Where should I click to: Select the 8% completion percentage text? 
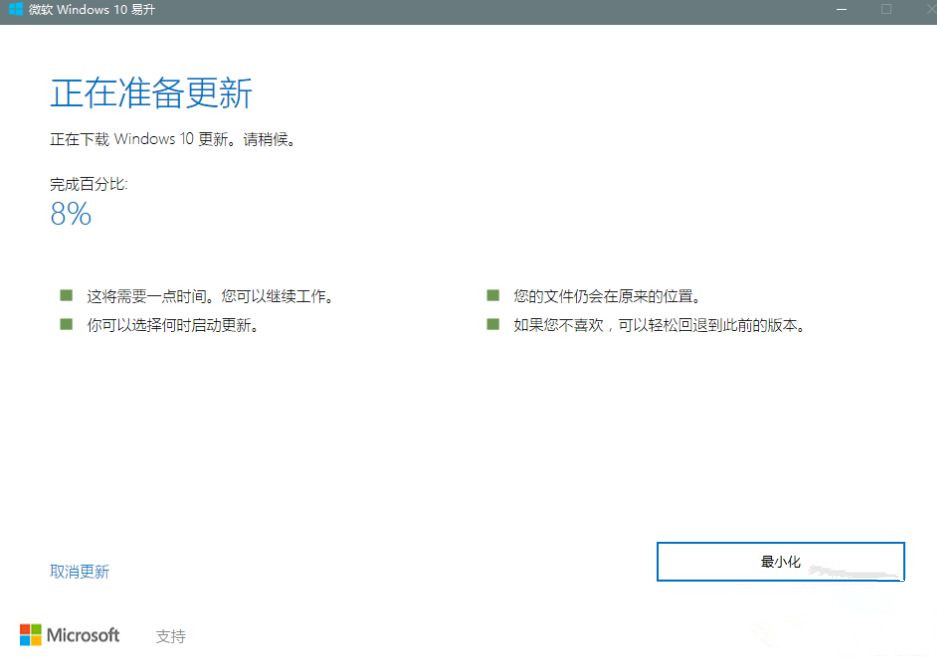[69, 213]
